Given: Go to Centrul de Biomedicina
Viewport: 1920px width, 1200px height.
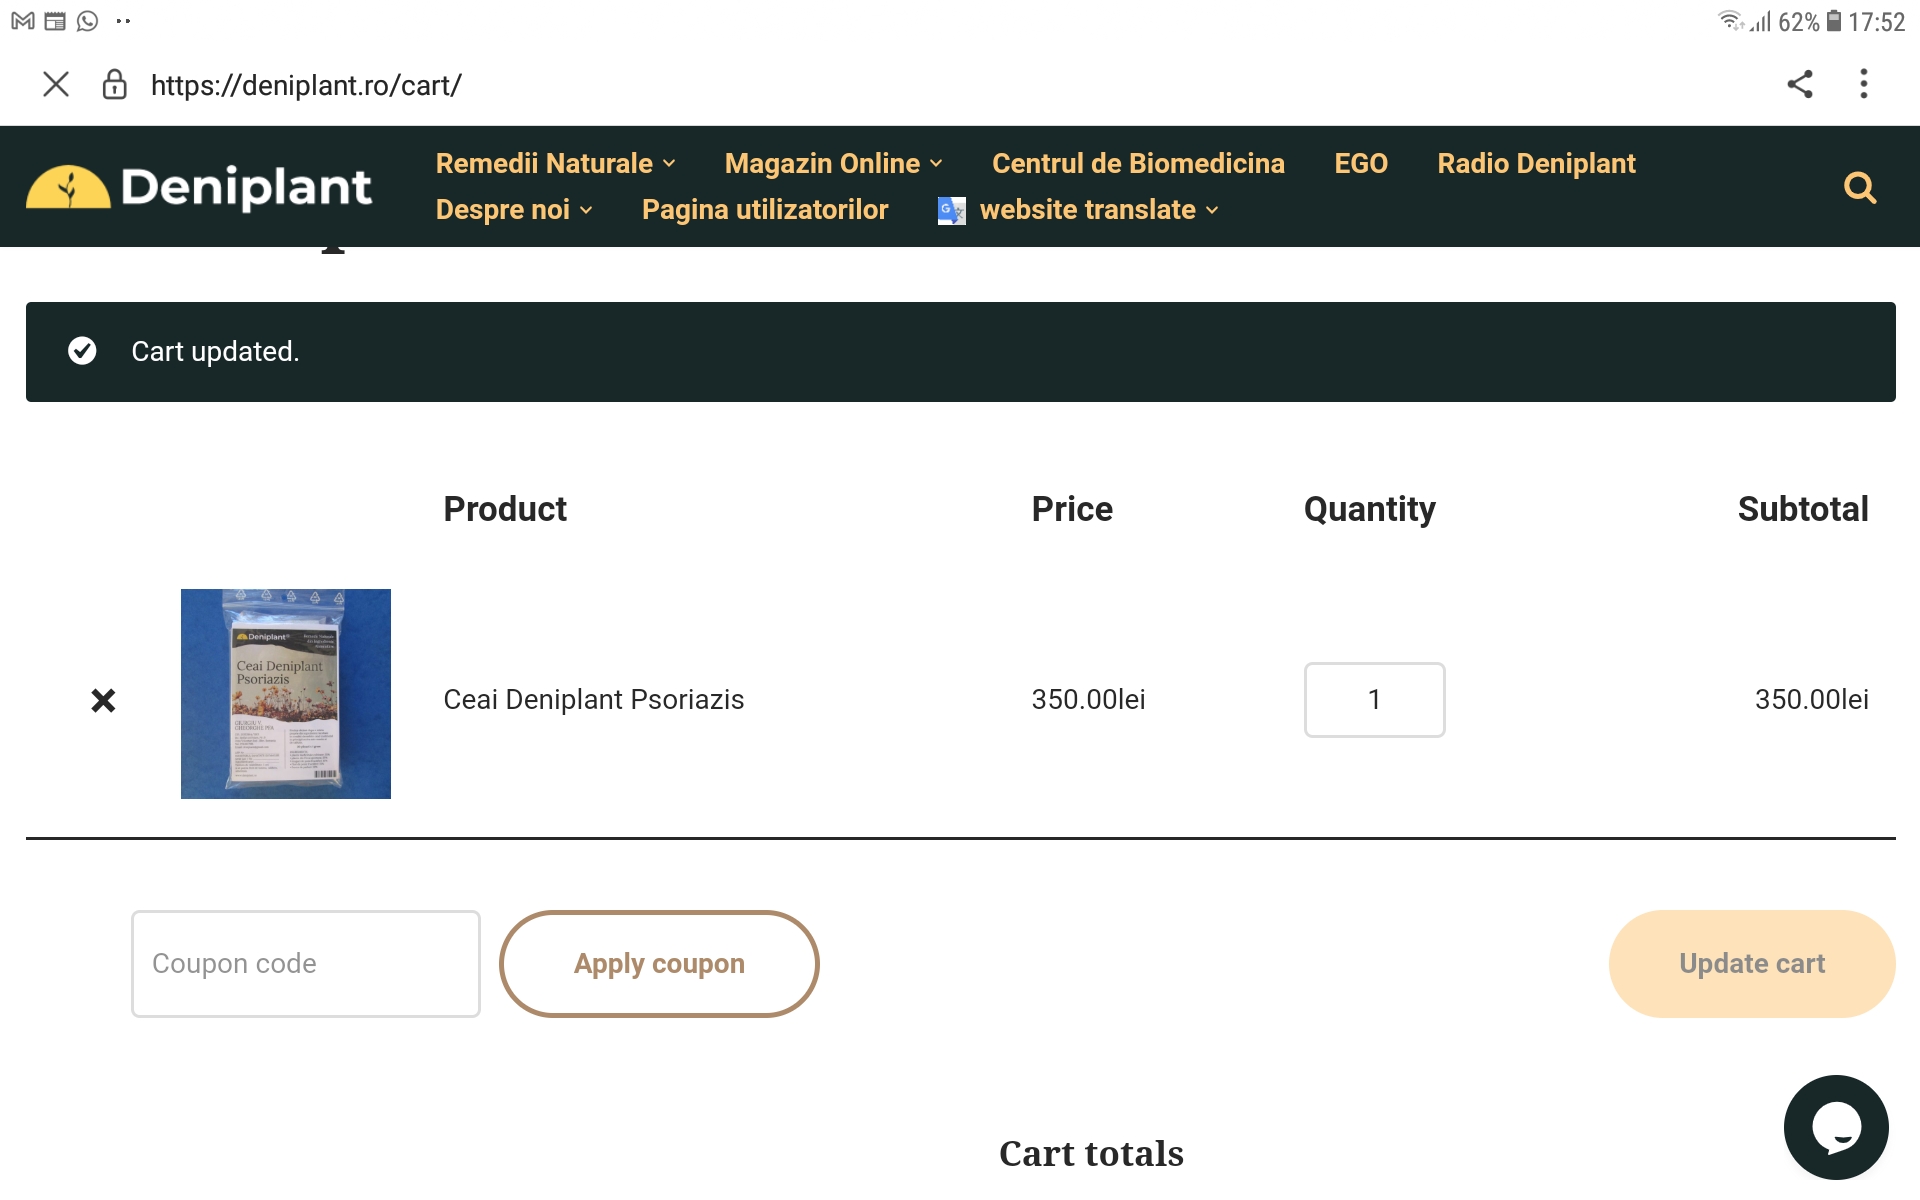Looking at the screenshot, I should coord(1138,163).
